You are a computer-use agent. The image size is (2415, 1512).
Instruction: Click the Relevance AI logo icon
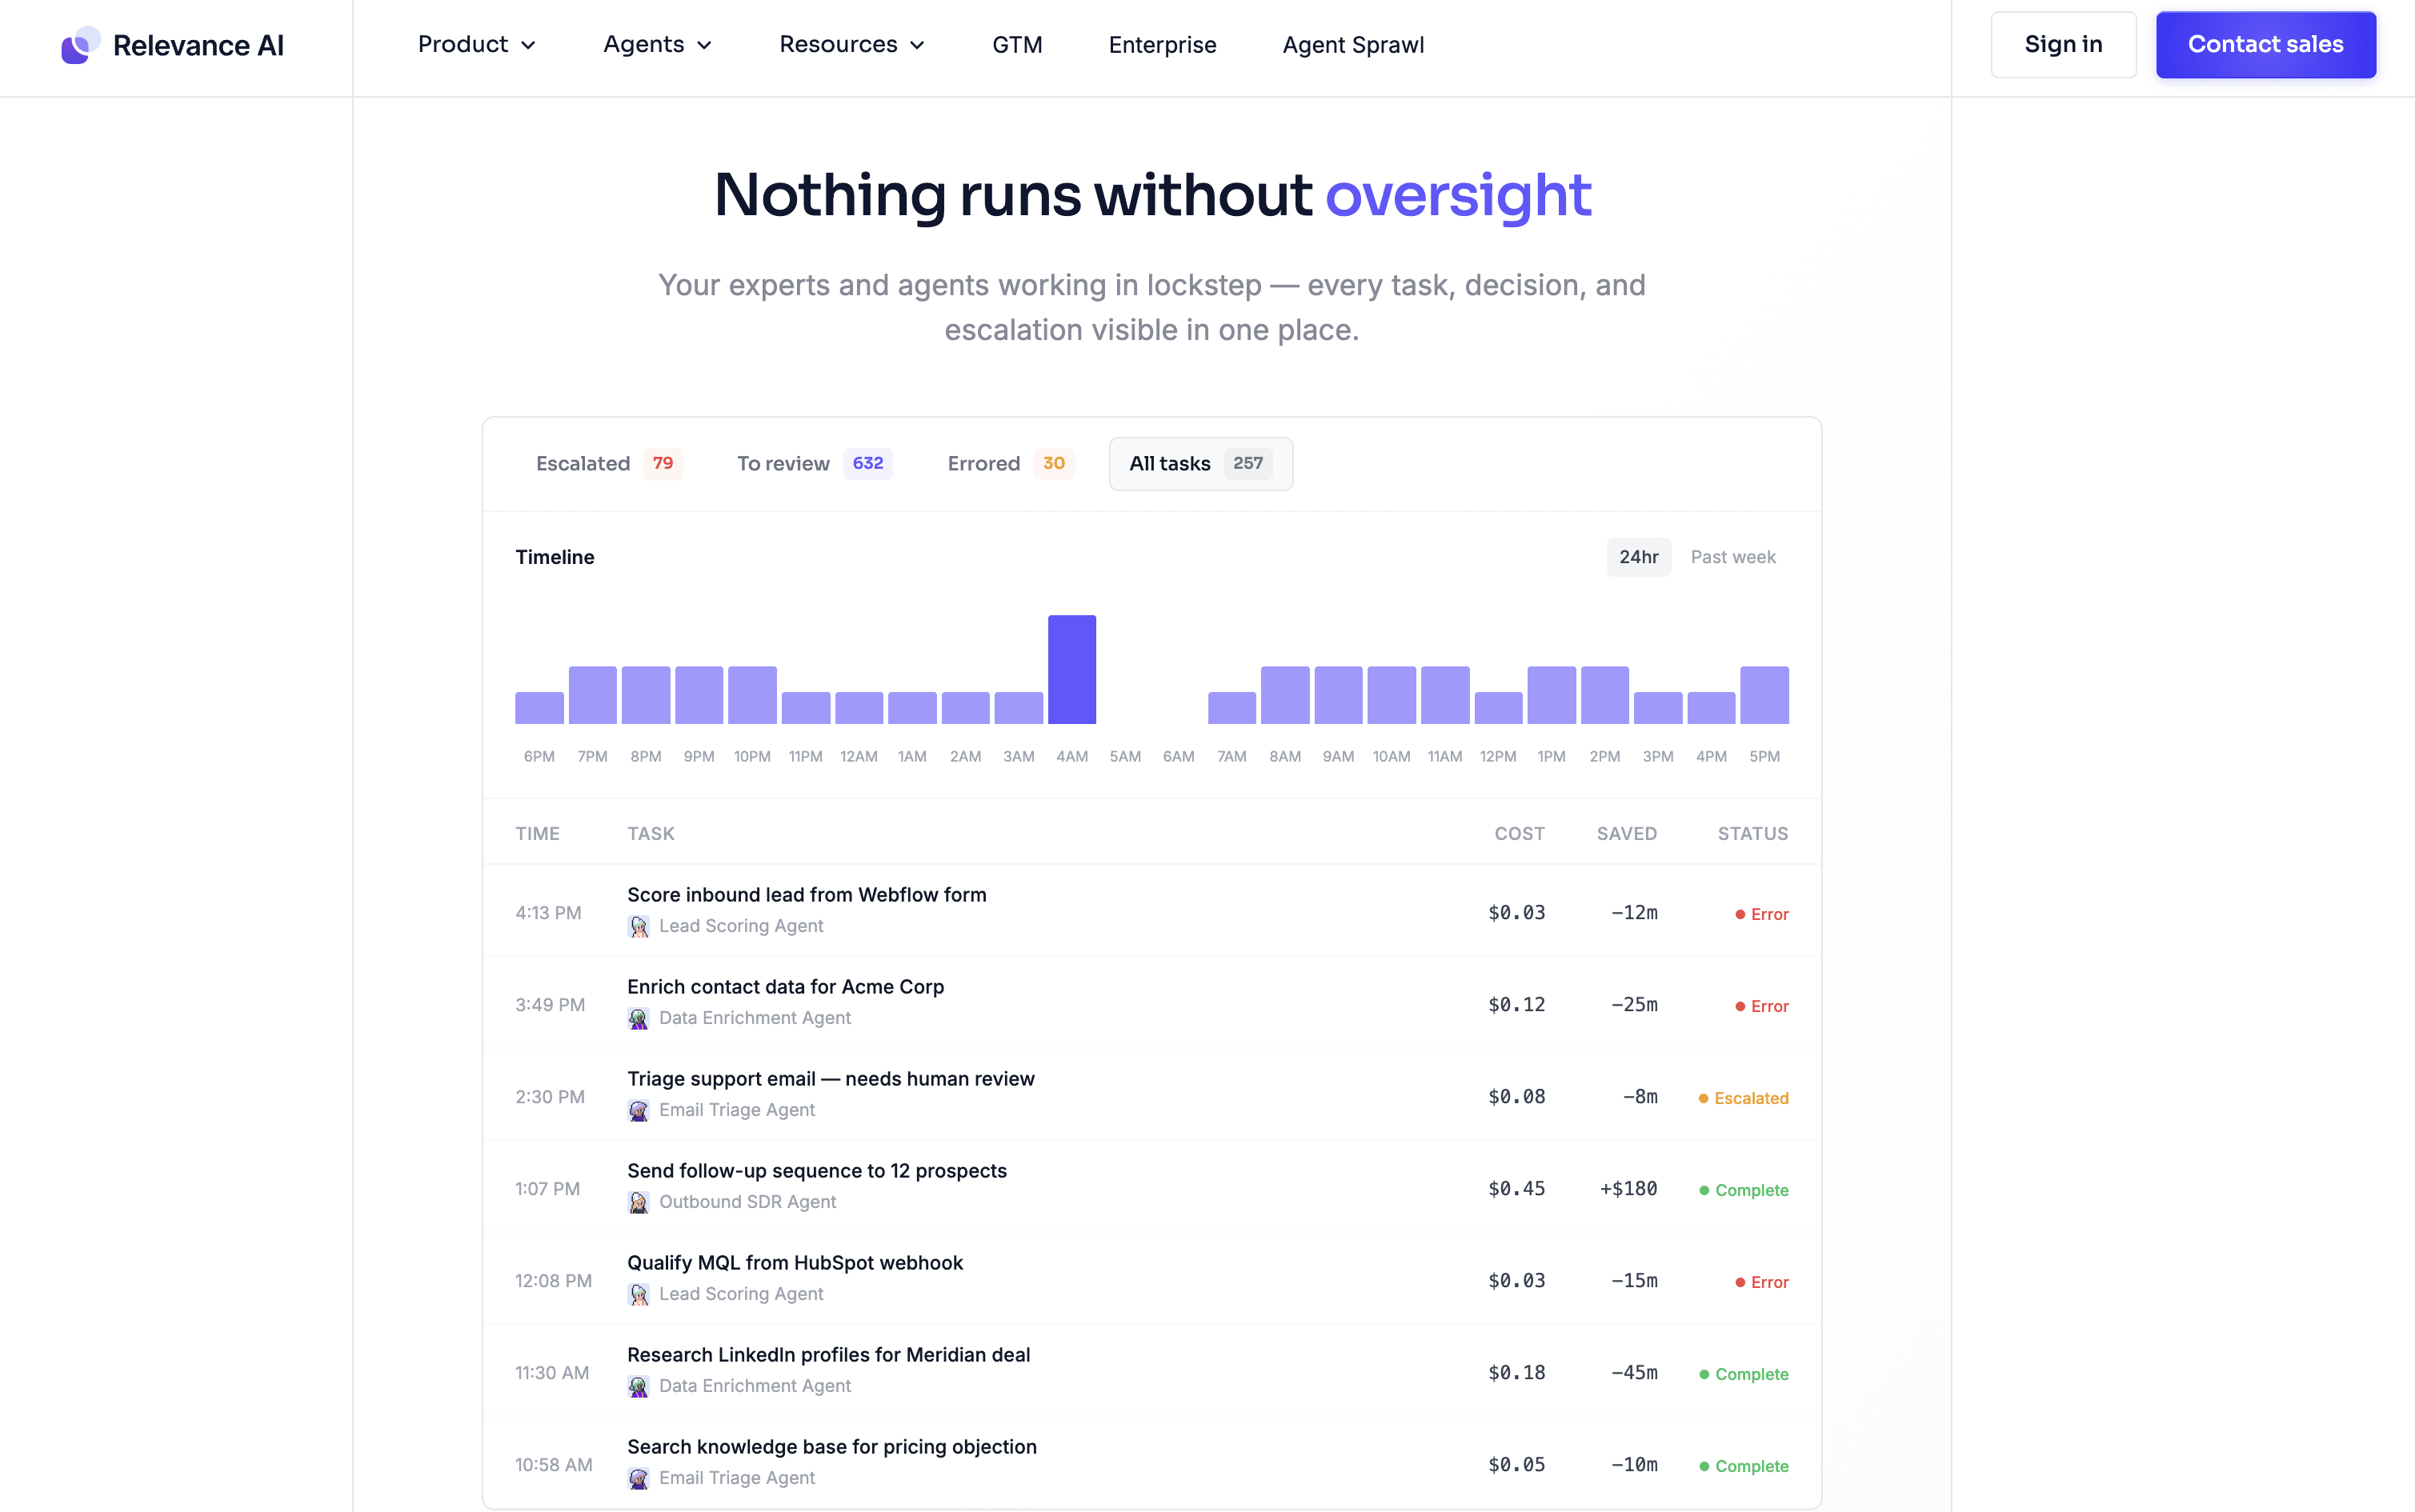pyautogui.click(x=81, y=45)
